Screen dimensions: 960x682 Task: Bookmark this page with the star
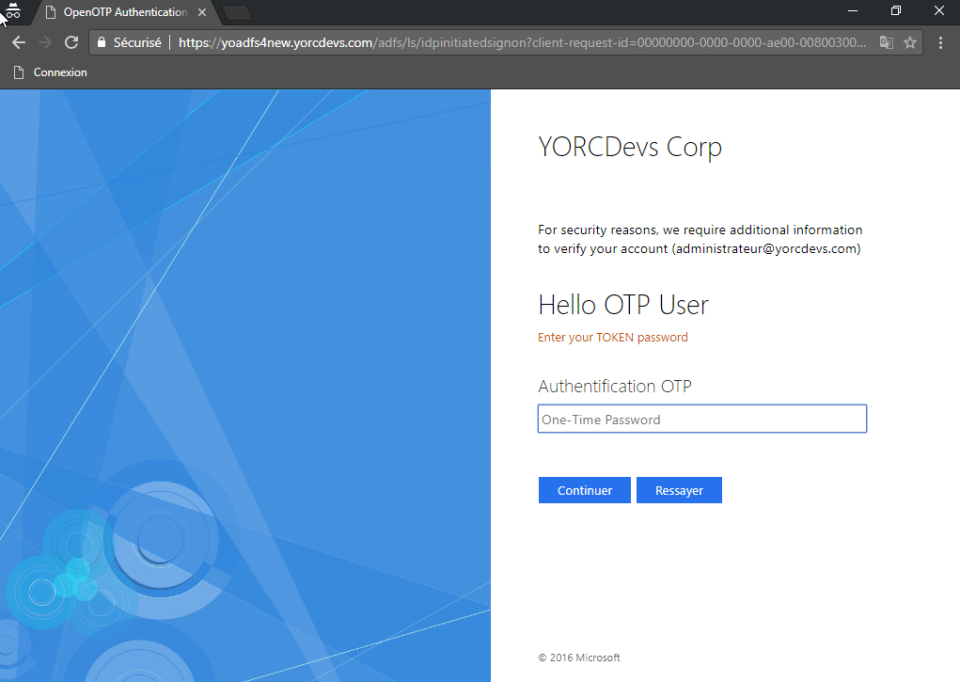(910, 42)
